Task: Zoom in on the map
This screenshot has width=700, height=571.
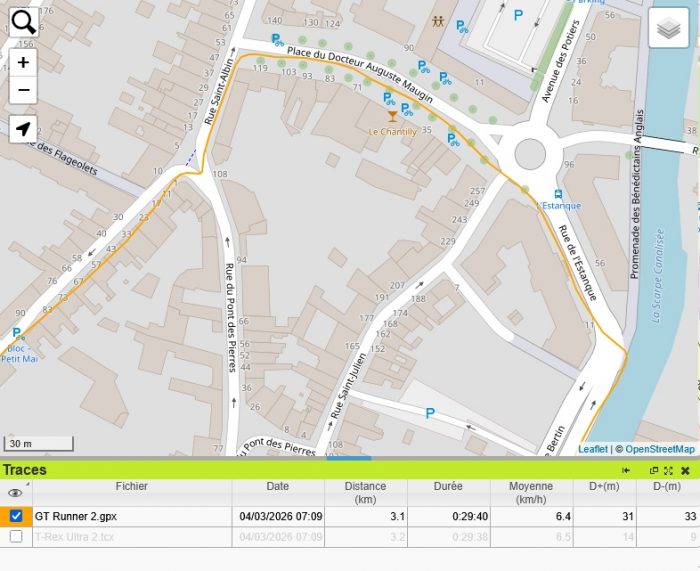Action: click(x=23, y=62)
